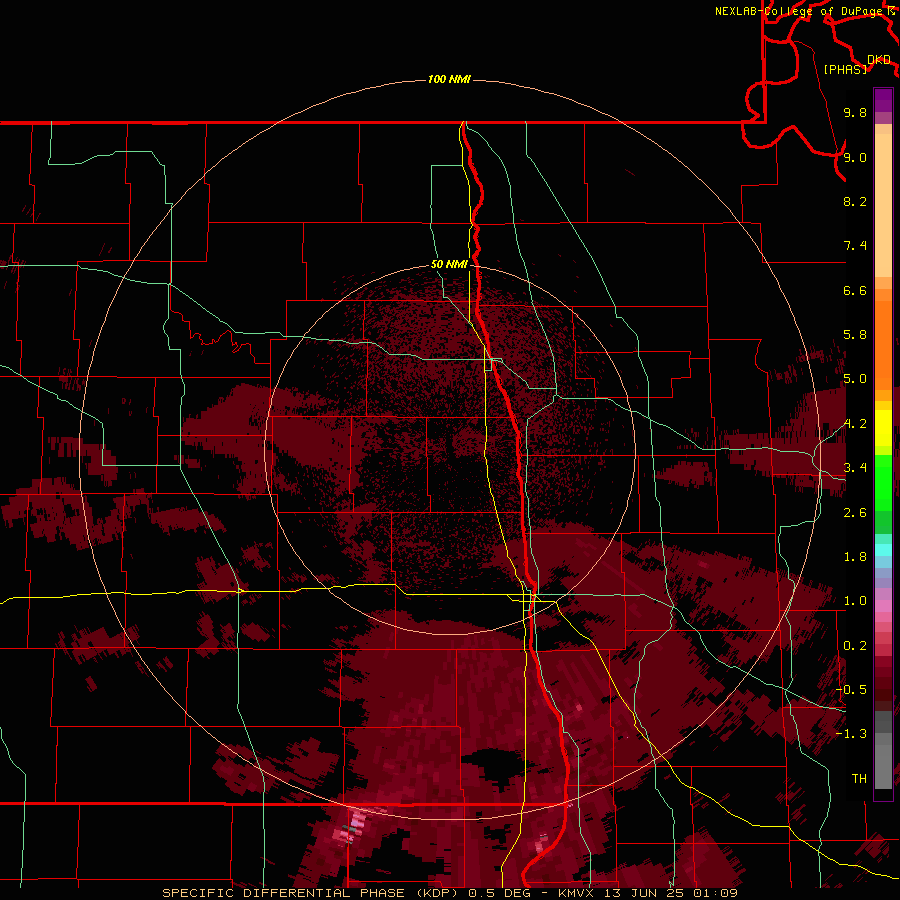Click the 9.0 value on the color scale
The height and width of the screenshot is (900, 900).
855,157
